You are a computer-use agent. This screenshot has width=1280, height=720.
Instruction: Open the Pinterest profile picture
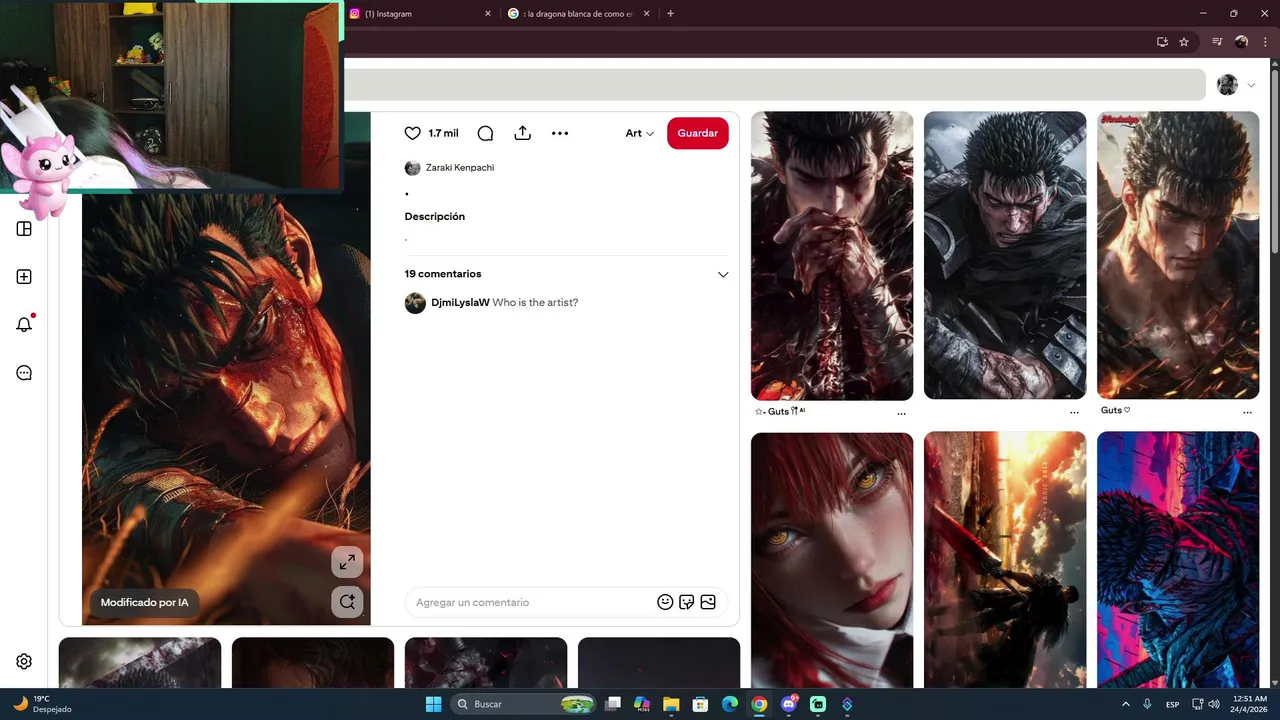point(1227,85)
